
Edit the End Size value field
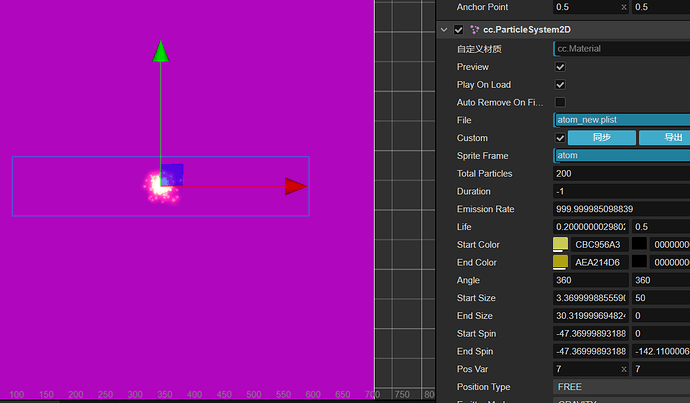(591, 315)
